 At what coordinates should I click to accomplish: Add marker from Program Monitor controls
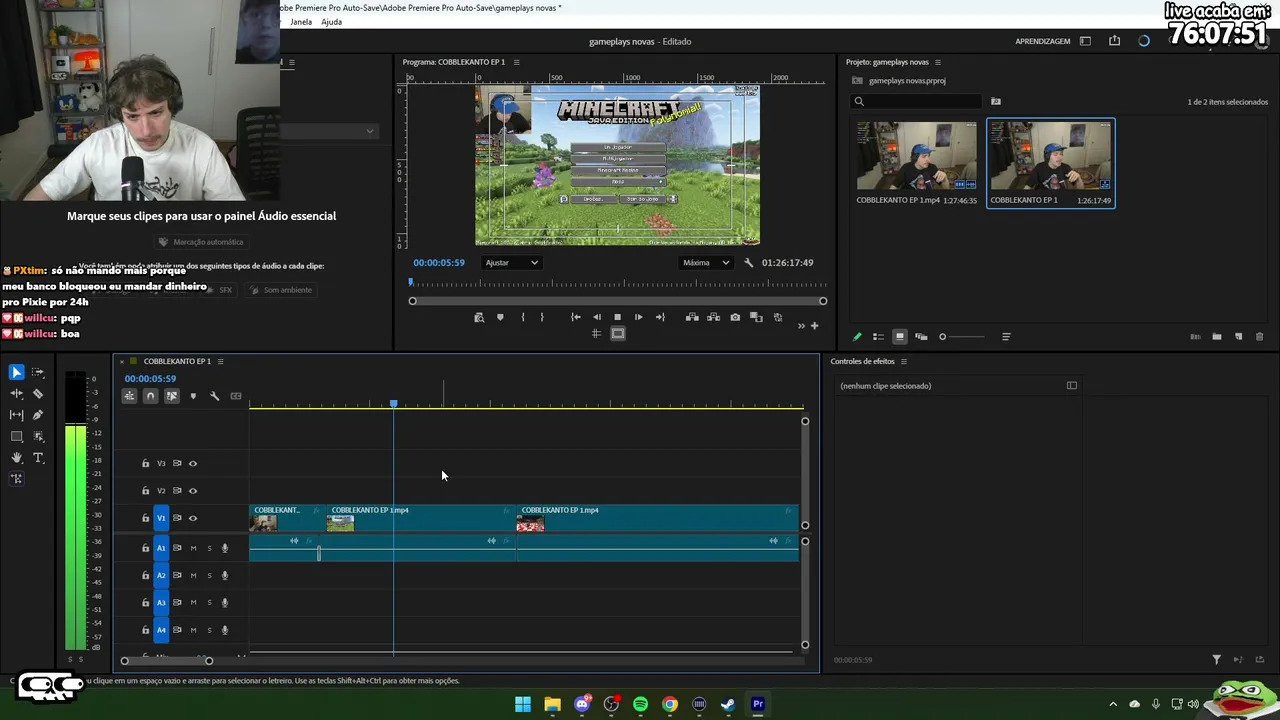500,317
